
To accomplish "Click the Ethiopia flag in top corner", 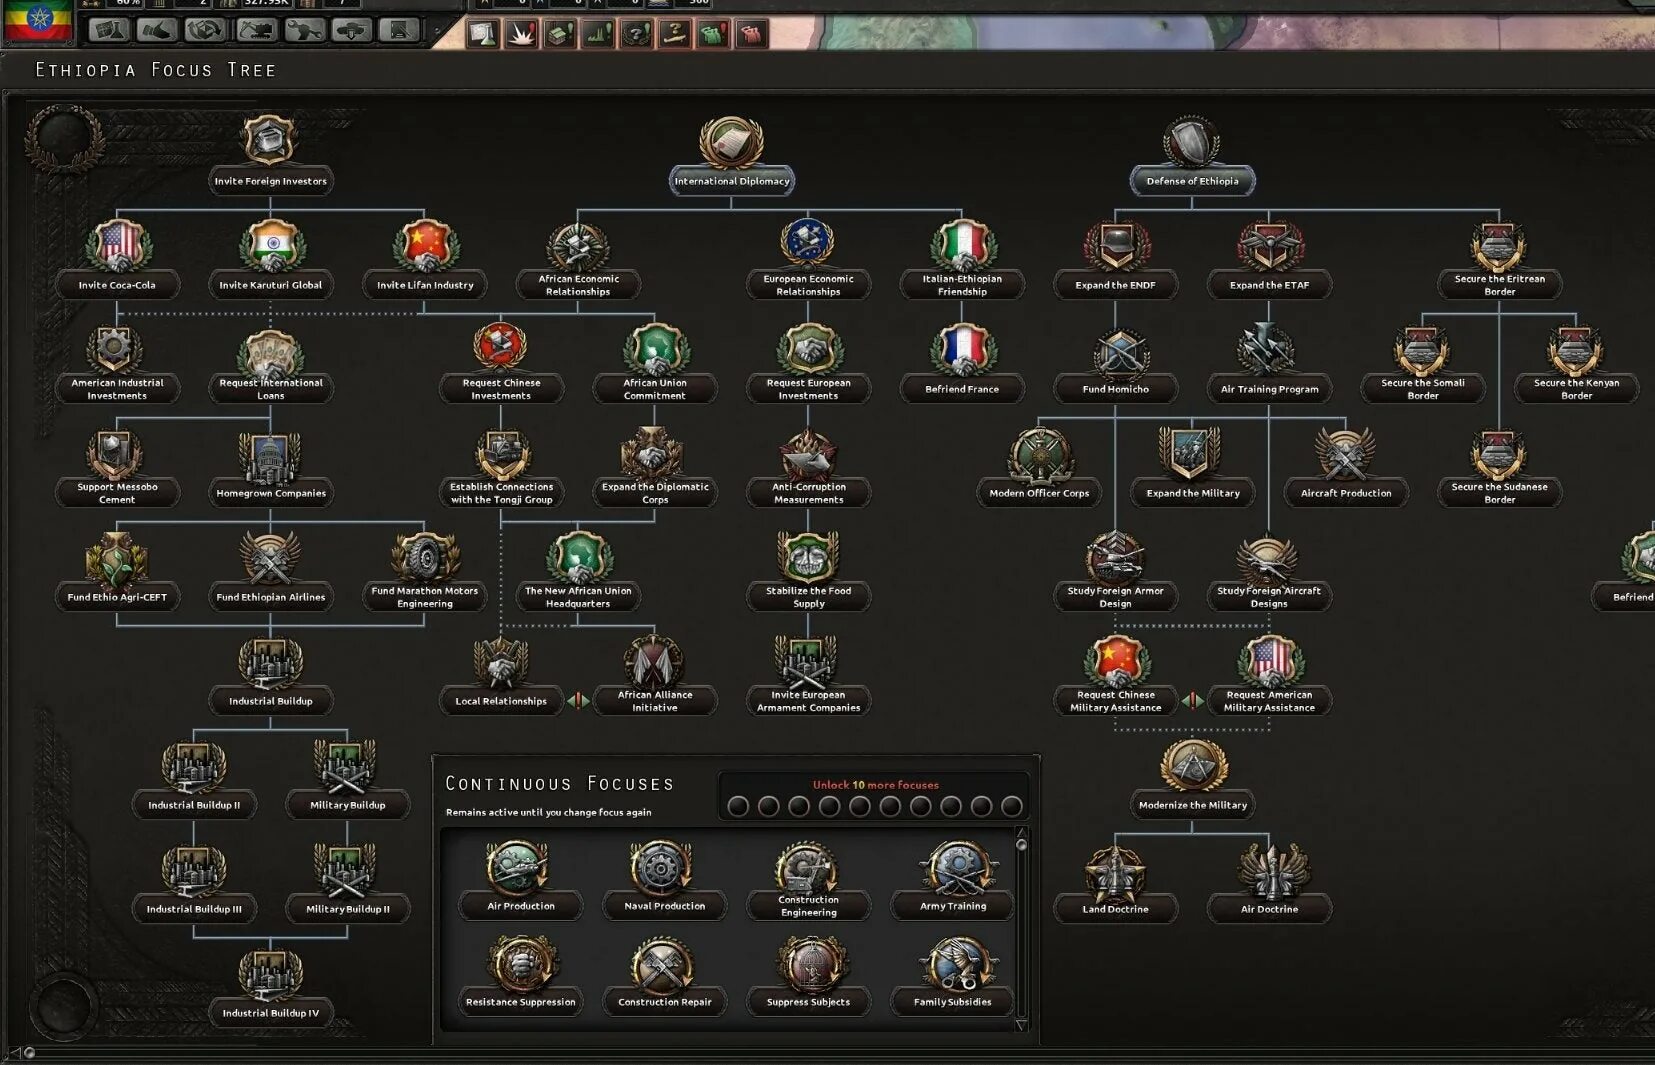I will (x=38, y=19).
